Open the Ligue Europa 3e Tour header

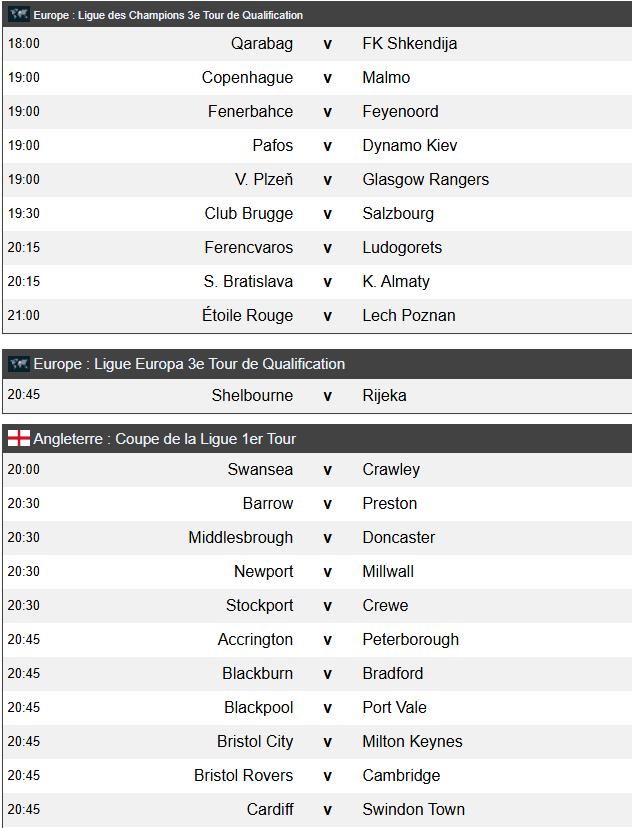tap(189, 364)
